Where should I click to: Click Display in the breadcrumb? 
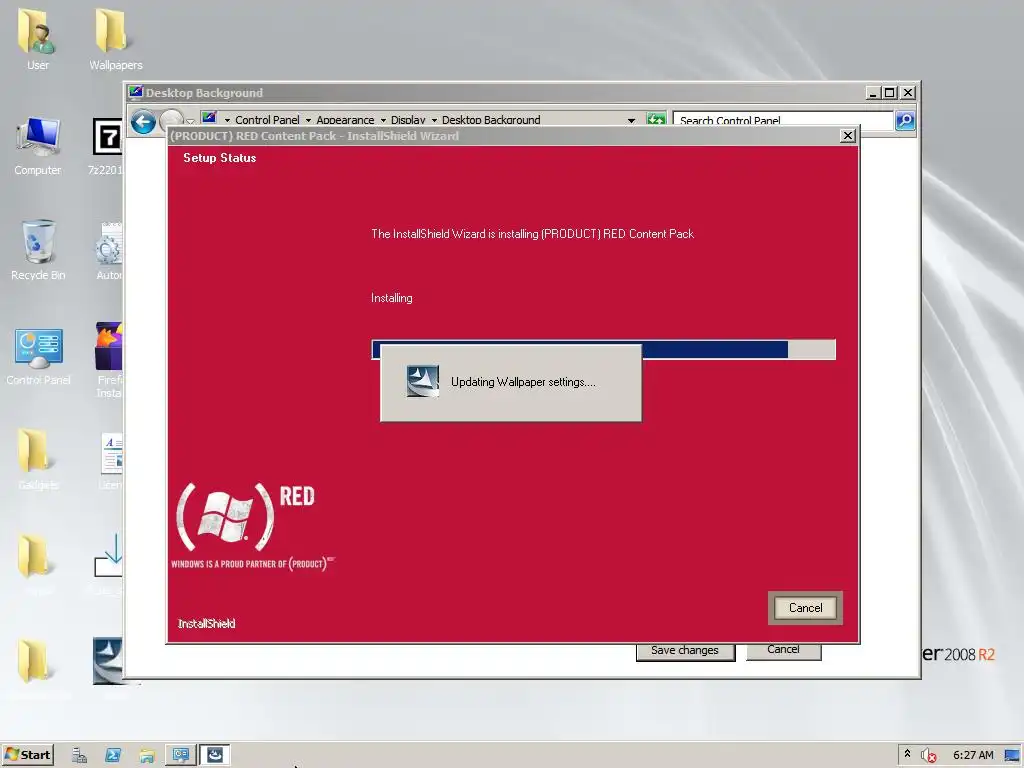coord(408,120)
